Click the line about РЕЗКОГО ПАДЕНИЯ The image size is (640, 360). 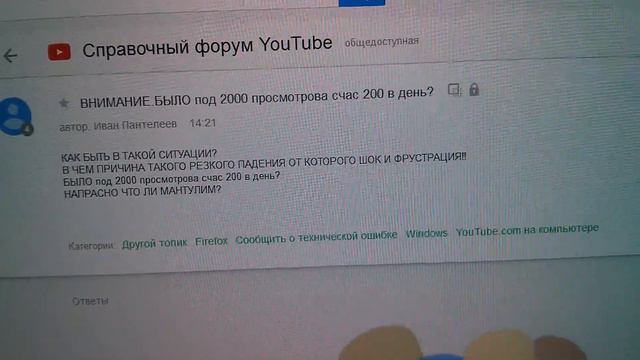264,163
